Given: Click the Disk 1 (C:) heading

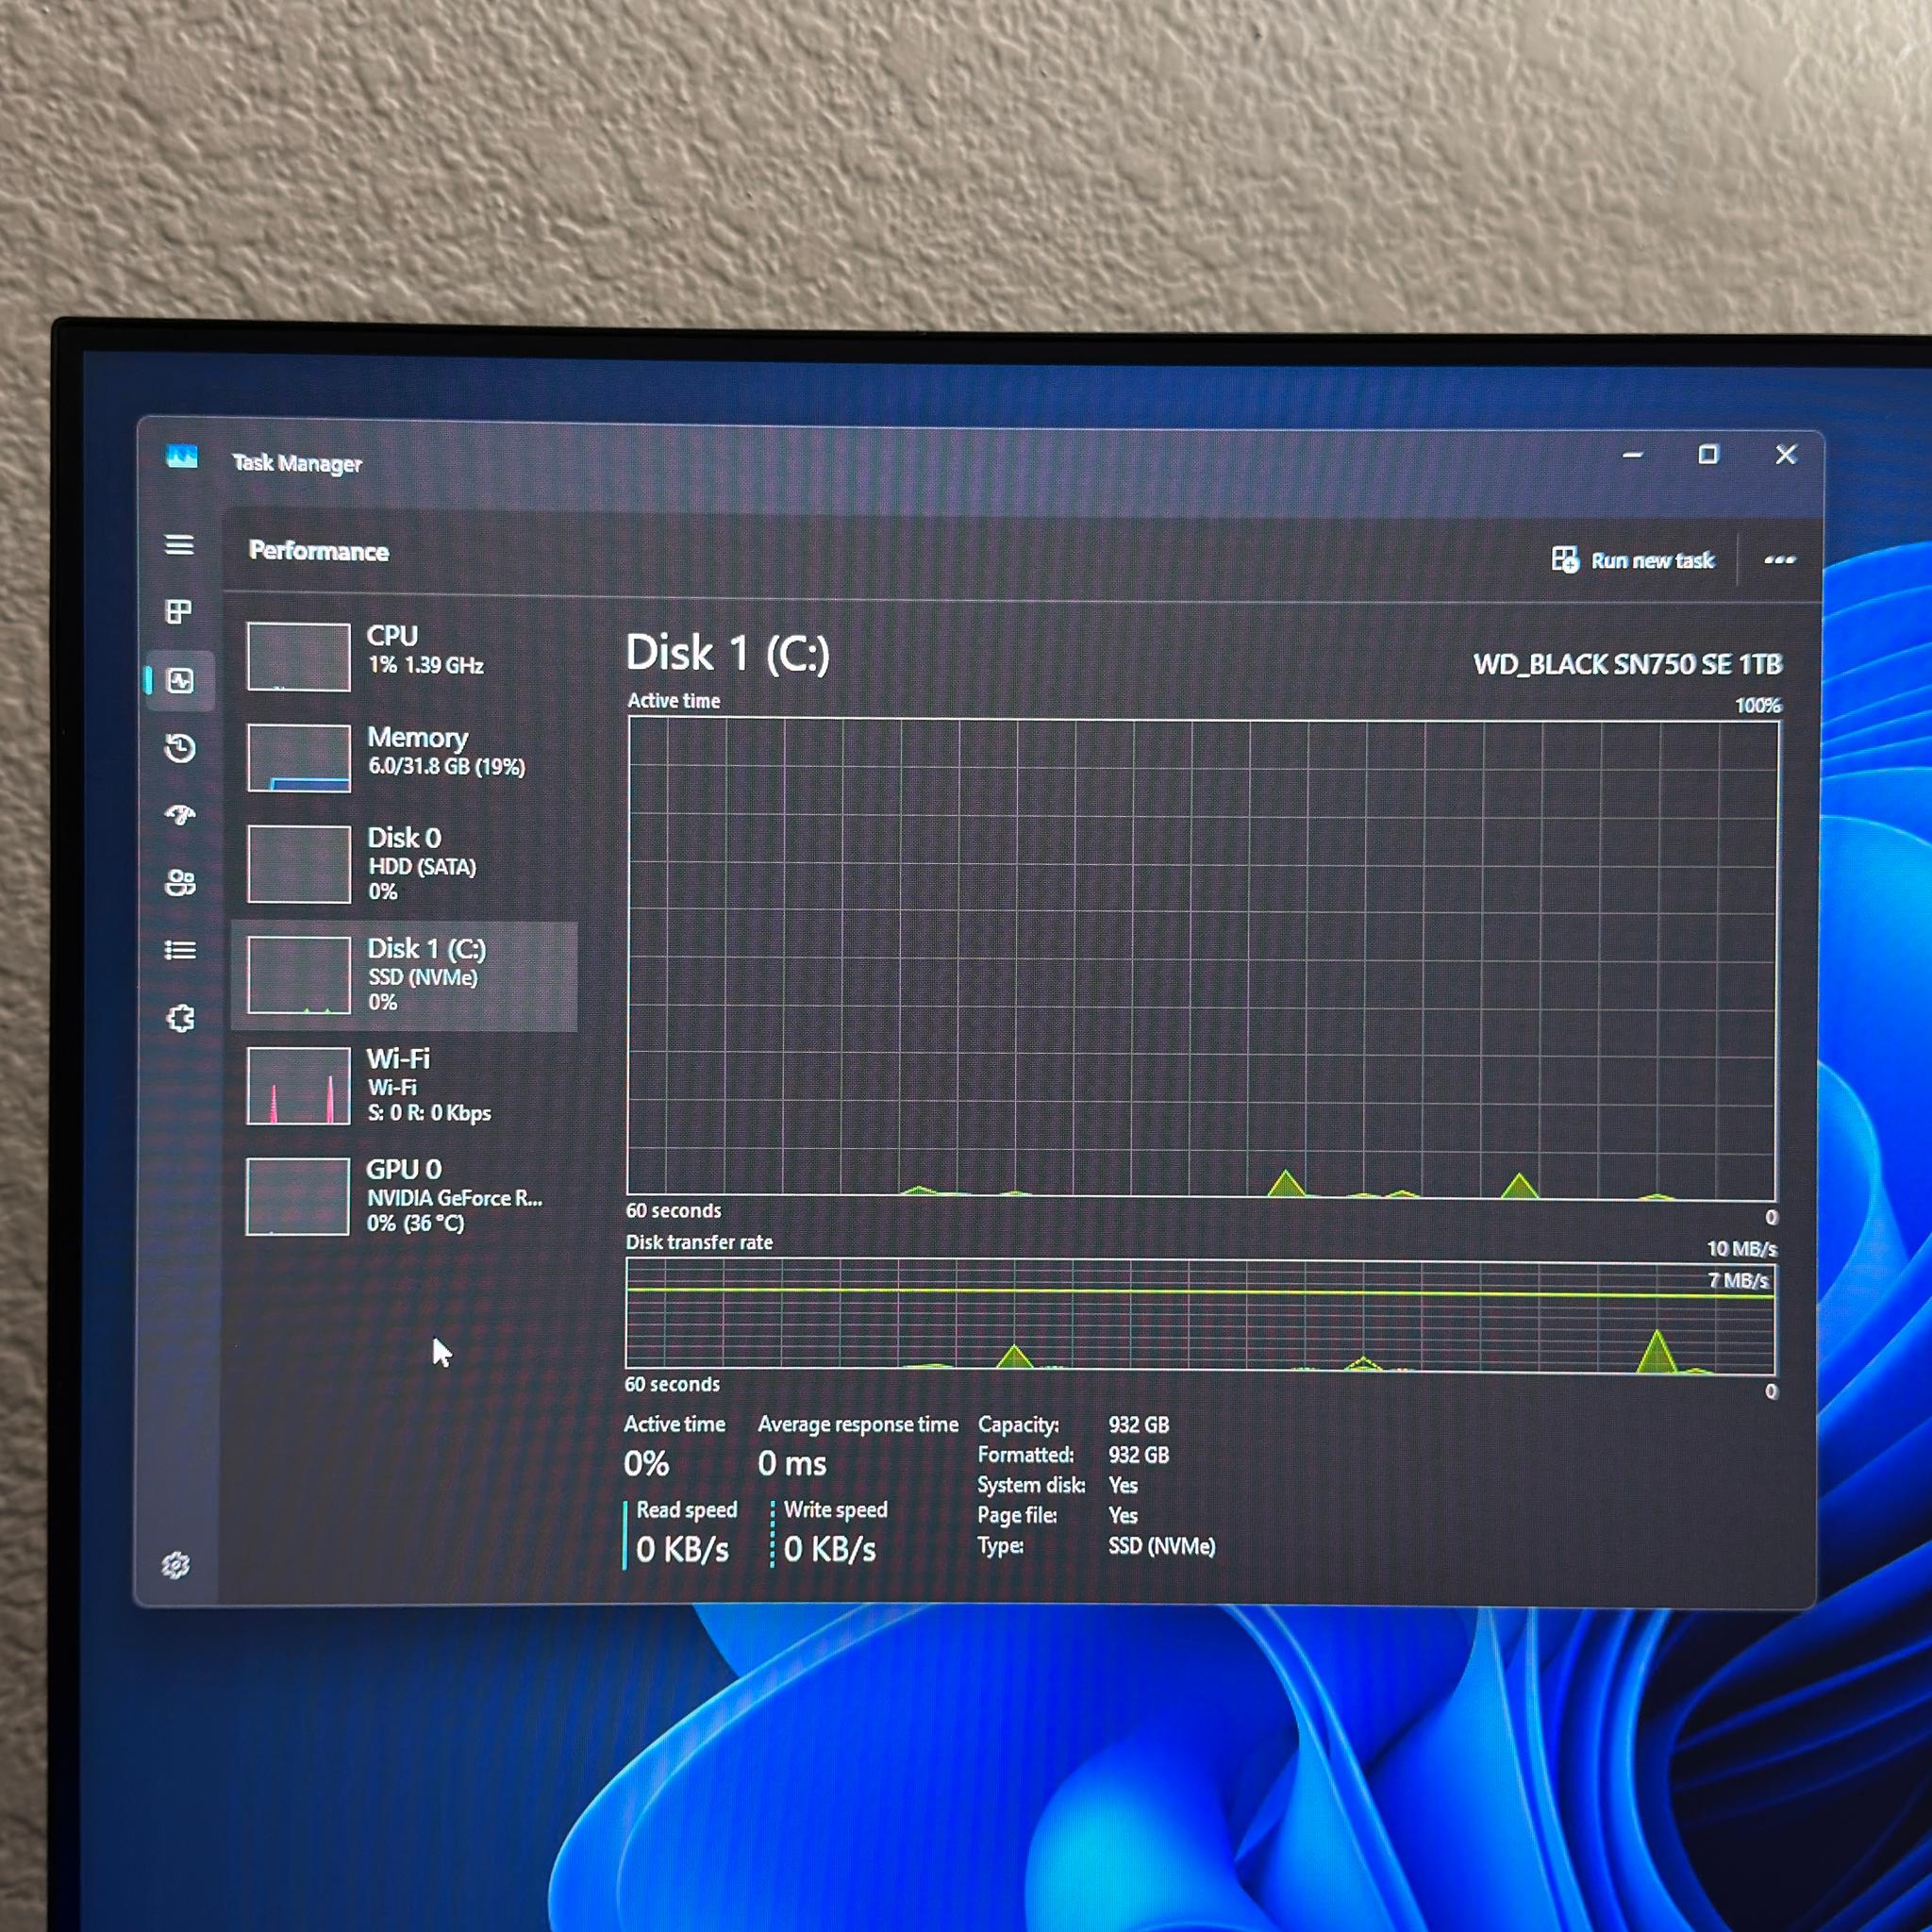Looking at the screenshot, I should coord(727,654).
